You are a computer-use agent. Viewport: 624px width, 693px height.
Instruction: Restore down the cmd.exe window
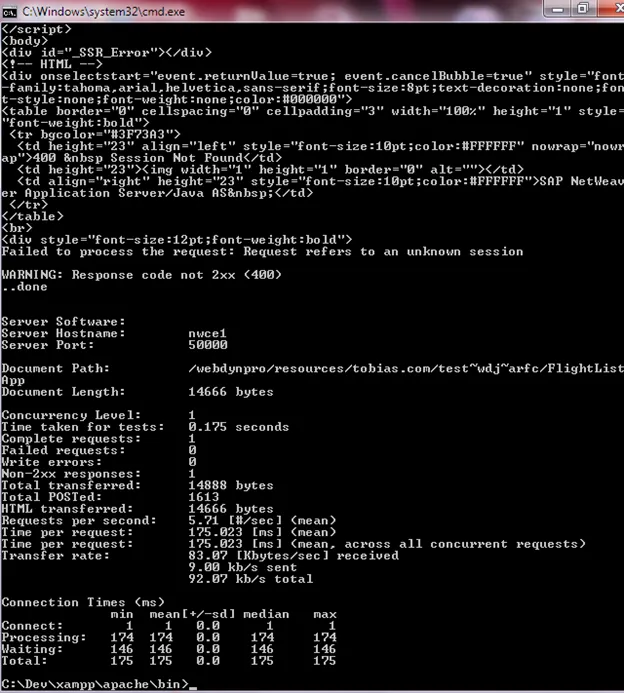(583, 9)
